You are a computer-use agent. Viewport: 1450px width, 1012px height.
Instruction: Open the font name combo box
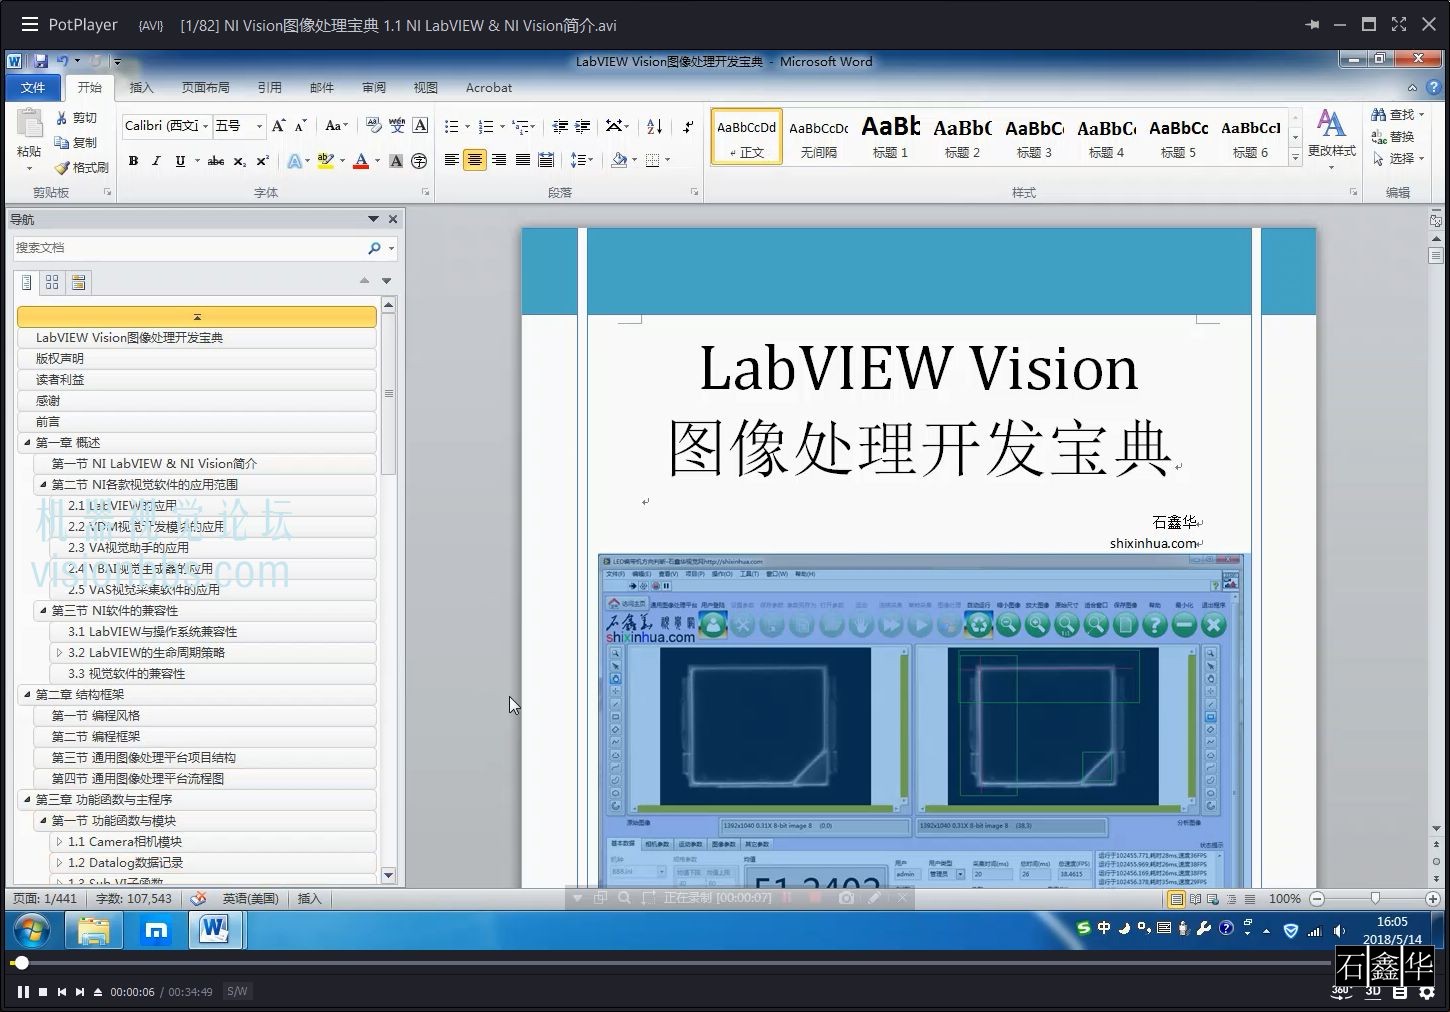(x=166, y=126)
